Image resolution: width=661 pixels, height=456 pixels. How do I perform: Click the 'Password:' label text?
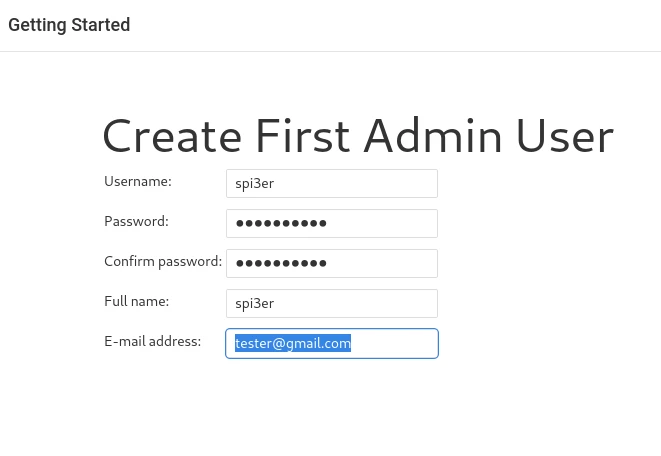tap(136, 221)
